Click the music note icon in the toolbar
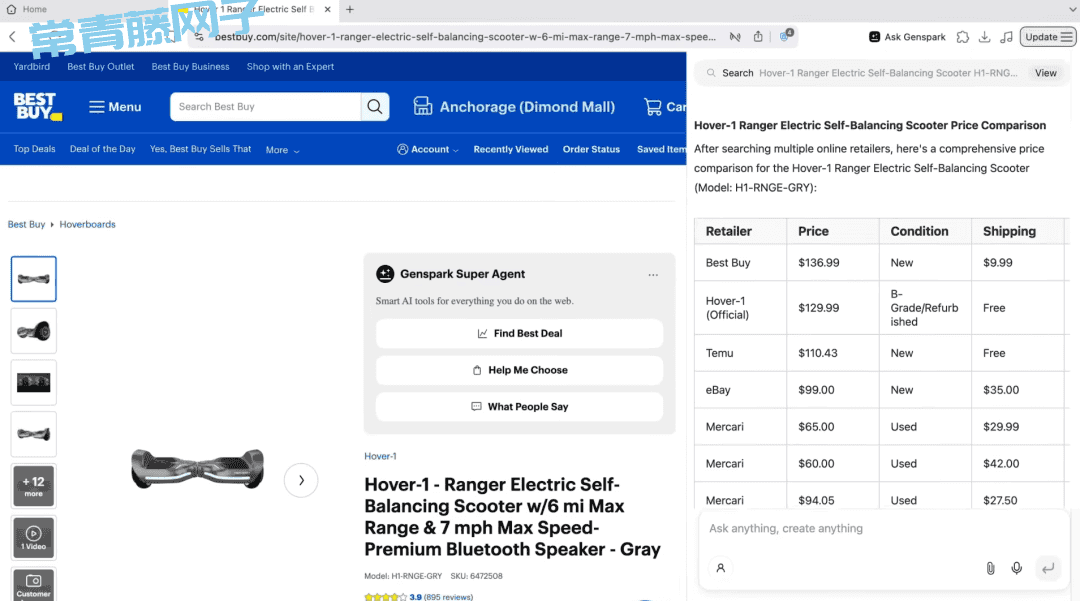Screen dimensions: 1080x601 tap(1006, 37)
